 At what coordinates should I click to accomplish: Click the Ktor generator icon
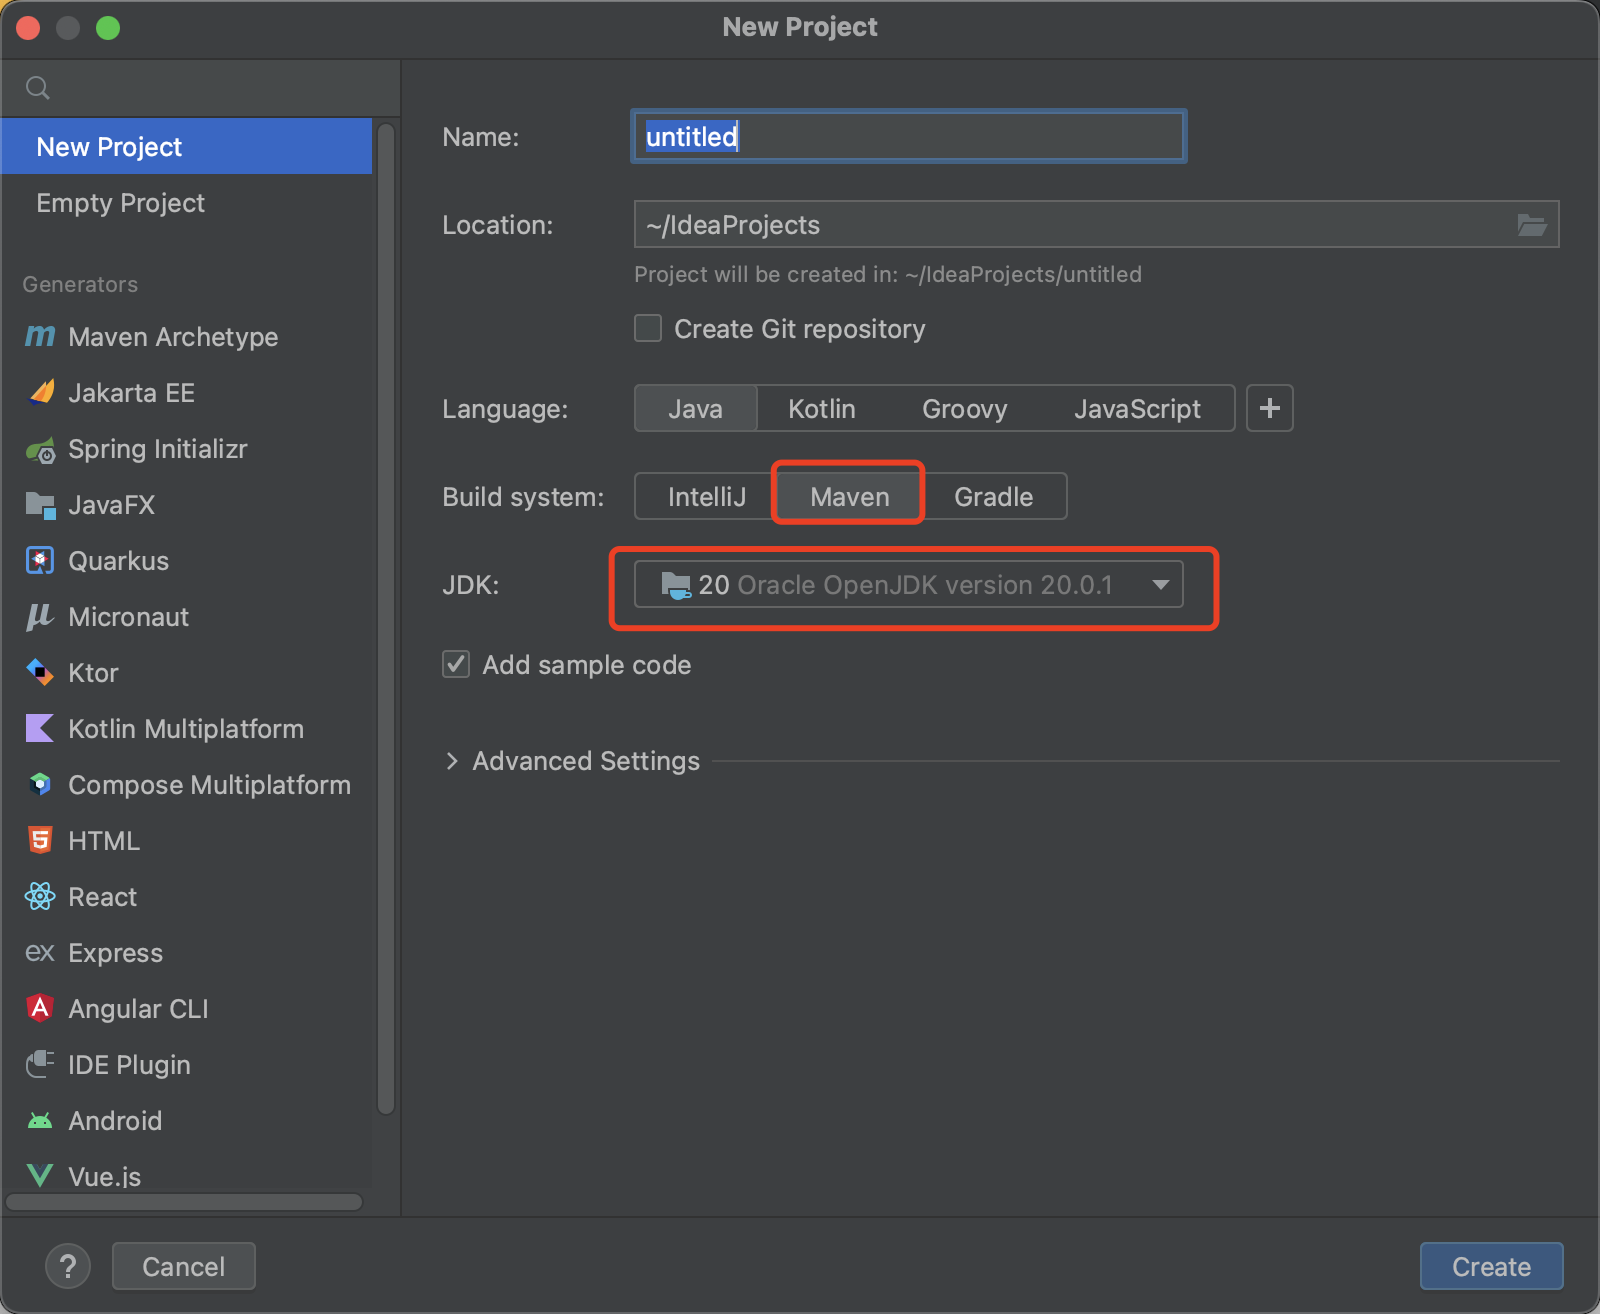tap(40, 673)
